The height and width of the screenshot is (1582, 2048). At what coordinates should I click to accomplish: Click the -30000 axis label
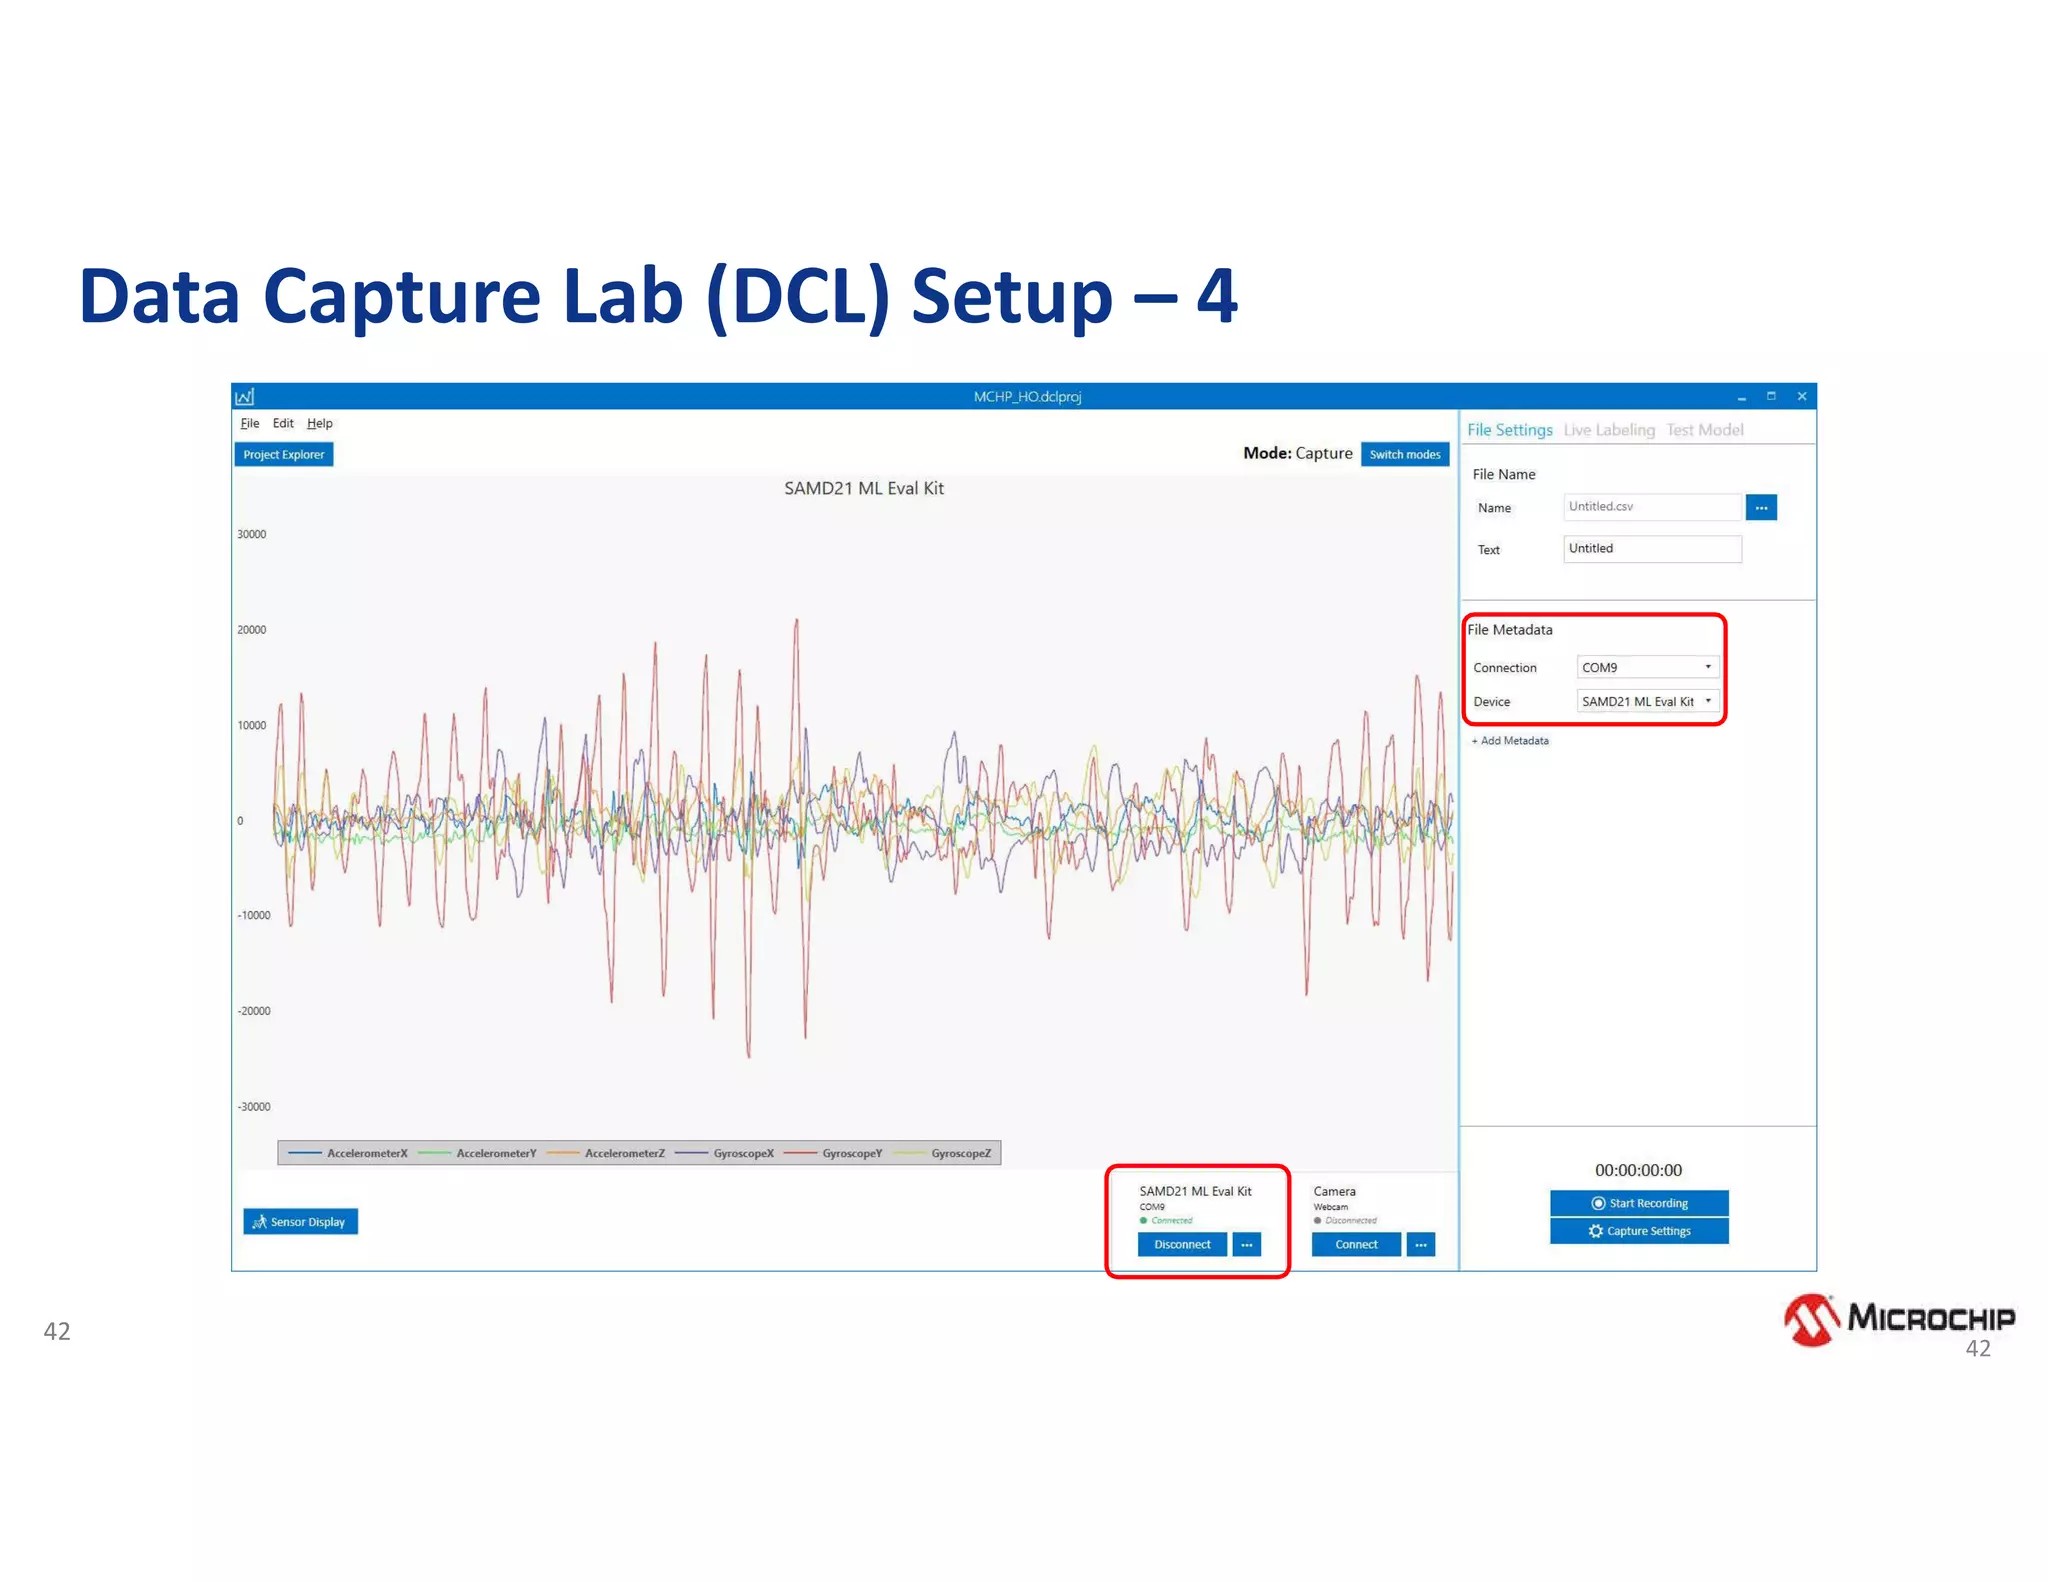[254, 1107]
